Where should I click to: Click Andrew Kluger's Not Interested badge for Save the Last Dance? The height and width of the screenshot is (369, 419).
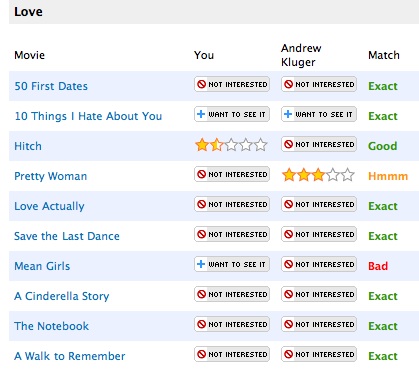[x=319, y=234]
